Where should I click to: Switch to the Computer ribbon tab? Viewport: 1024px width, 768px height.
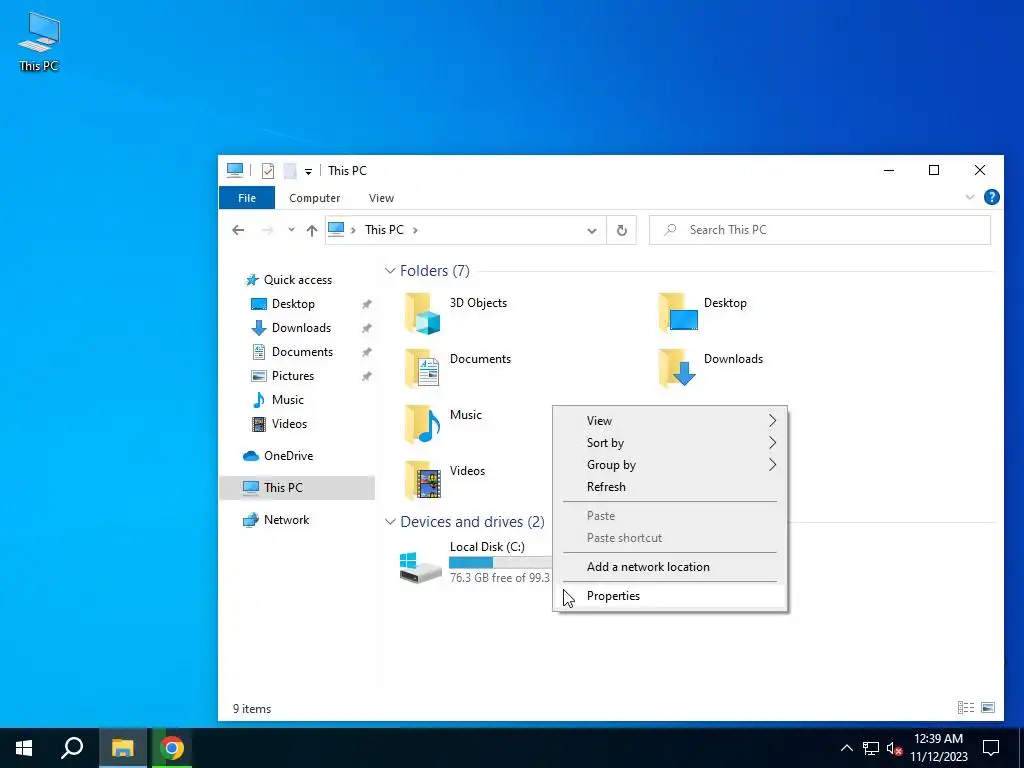click(x=315, y=198)
